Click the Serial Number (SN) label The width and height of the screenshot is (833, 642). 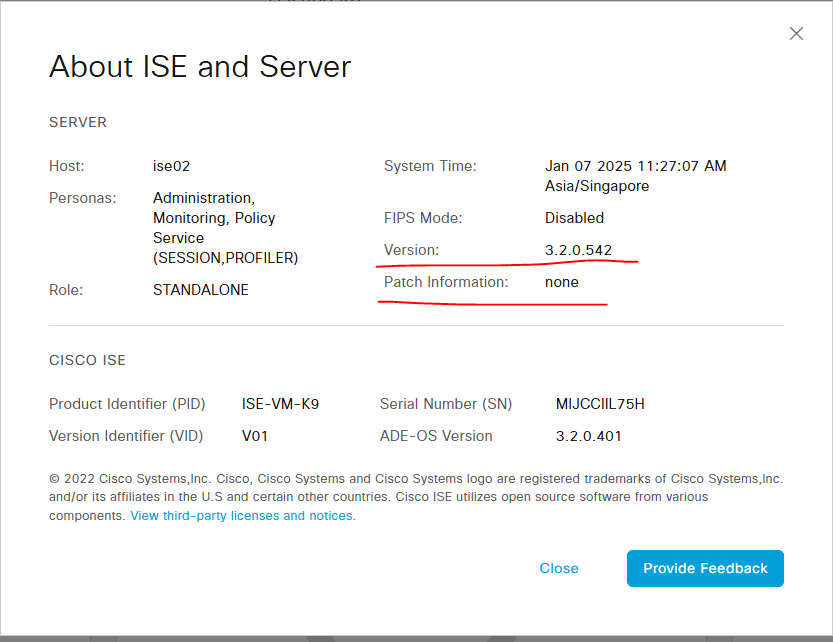point(446,404)
